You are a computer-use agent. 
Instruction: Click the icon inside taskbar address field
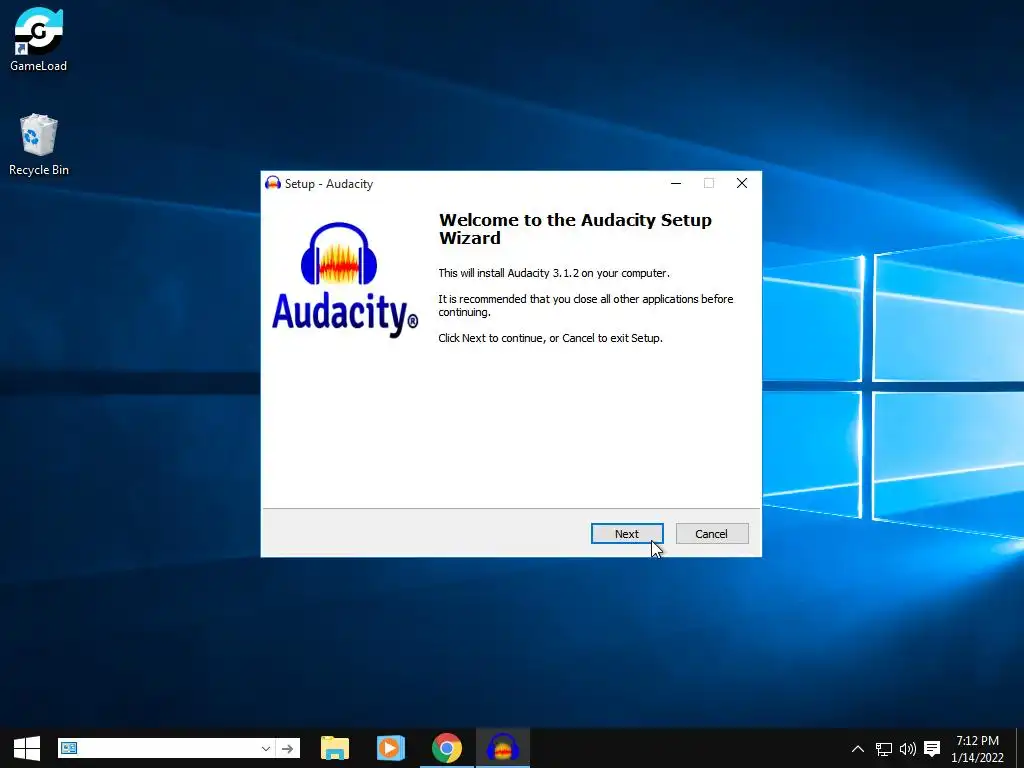coord(69,748)
